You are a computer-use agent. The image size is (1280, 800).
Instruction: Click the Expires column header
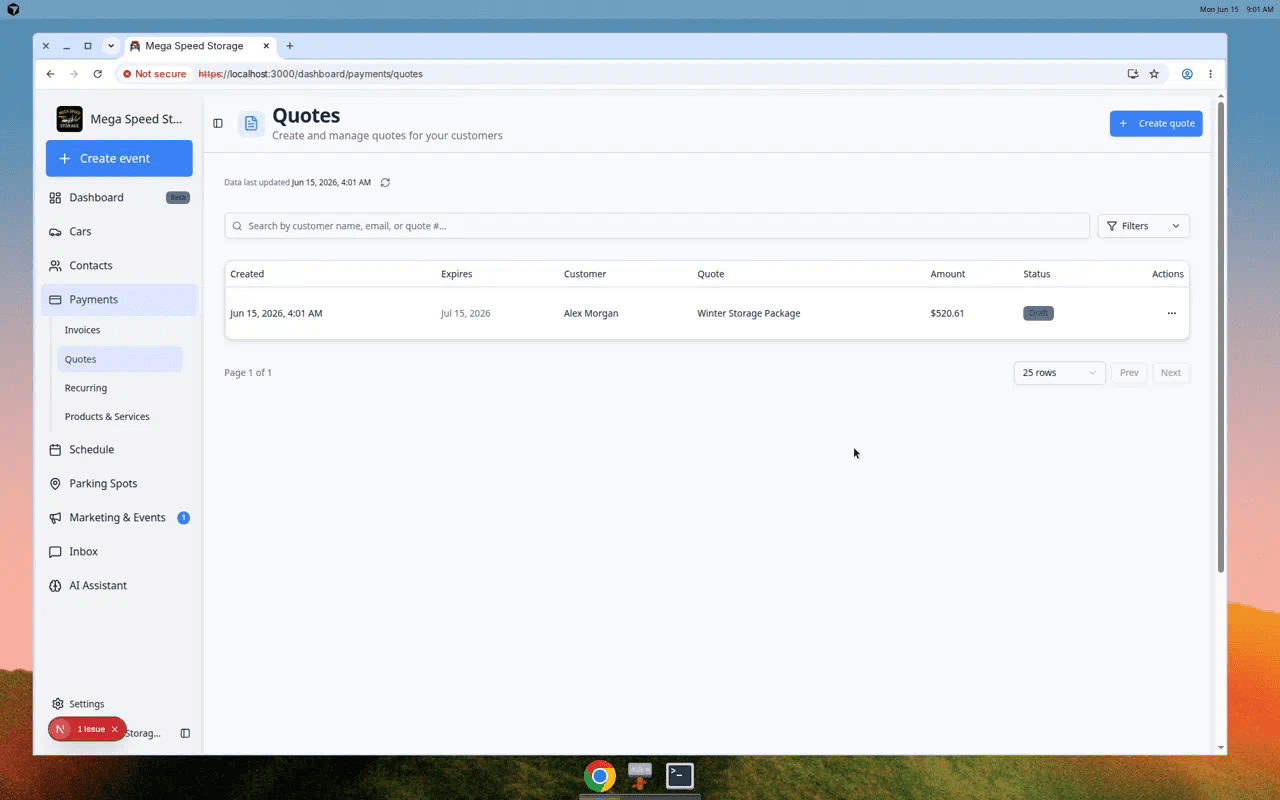click(457, 274)
